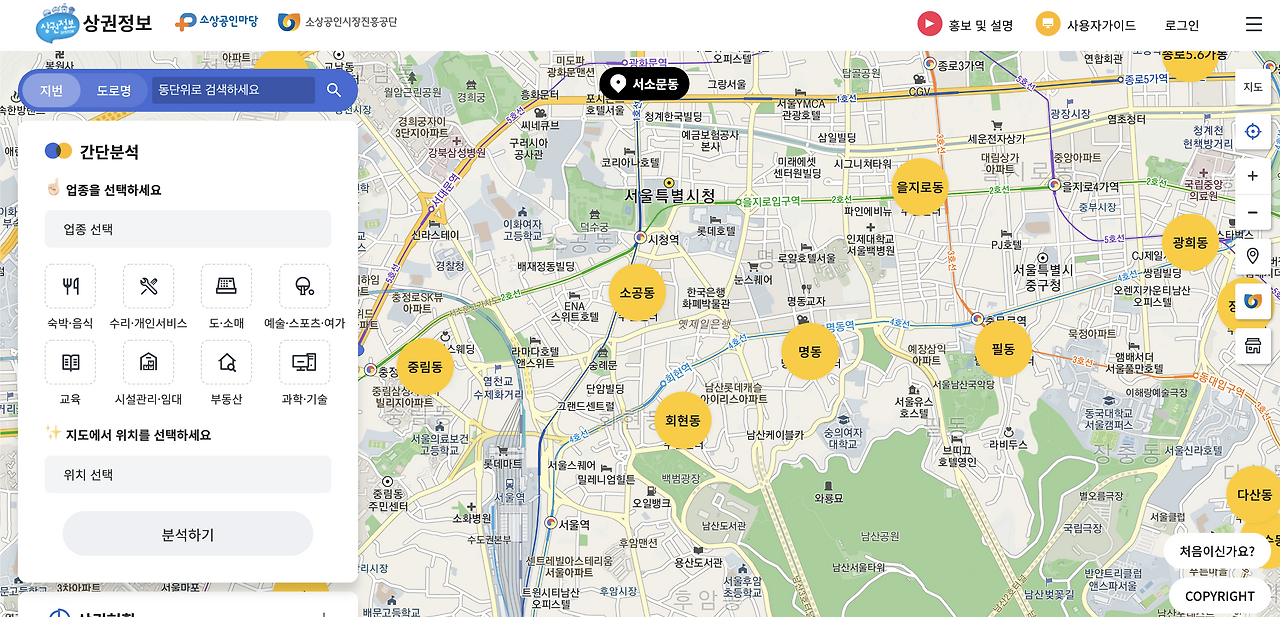Open the 위치 선택 dropdown
Viewport: 1280px width, 617px height.
click(x=187, y=475)
